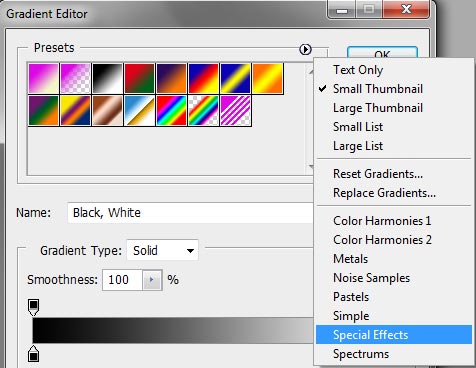Choose Text Only view

click(394, 70)
